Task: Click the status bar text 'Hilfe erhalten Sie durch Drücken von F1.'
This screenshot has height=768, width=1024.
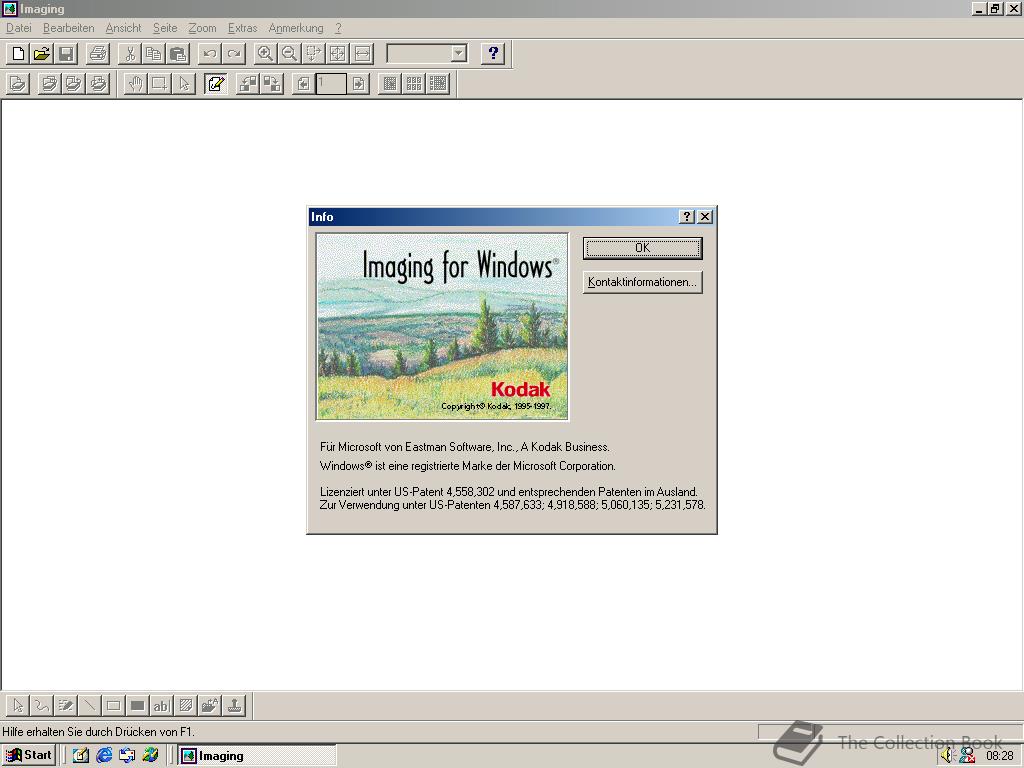Action: tap(99, 731)
